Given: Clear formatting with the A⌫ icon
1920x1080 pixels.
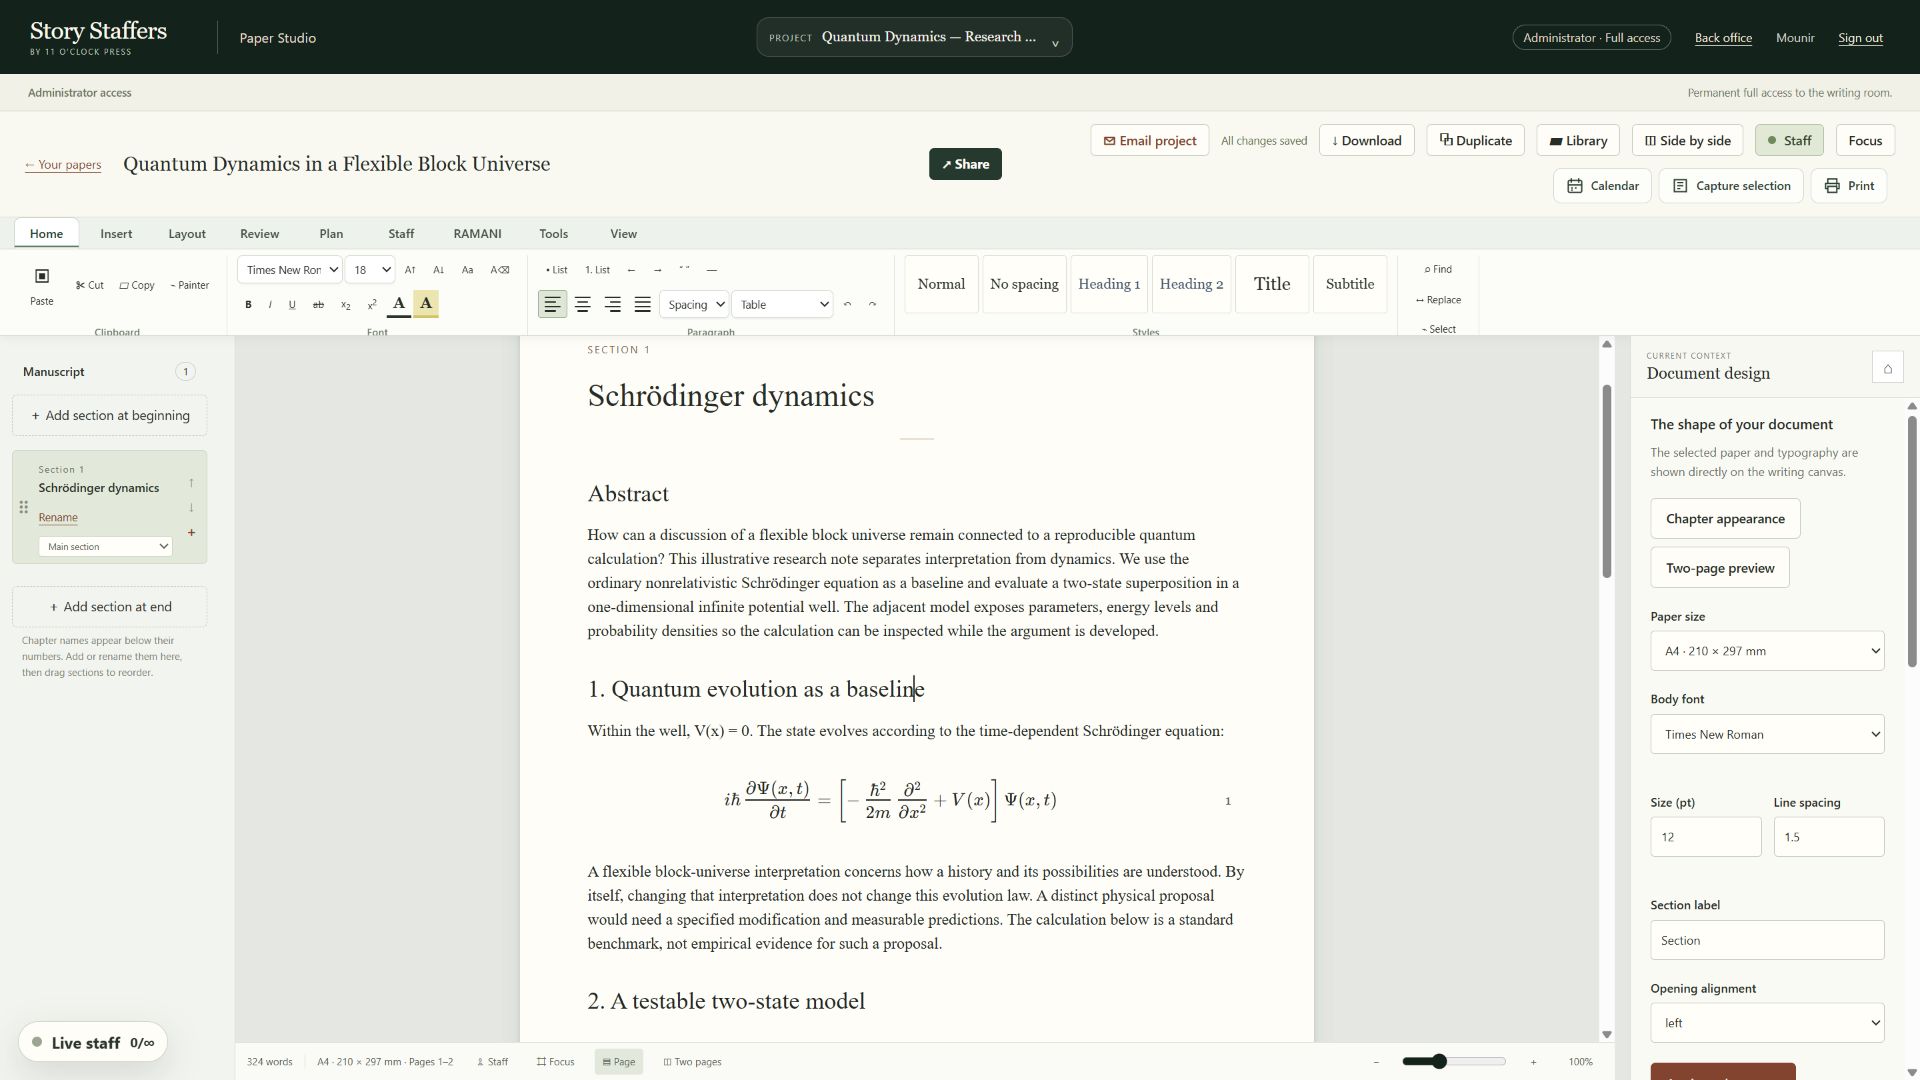Looking at the screenshot, I should tap(500, 270).
